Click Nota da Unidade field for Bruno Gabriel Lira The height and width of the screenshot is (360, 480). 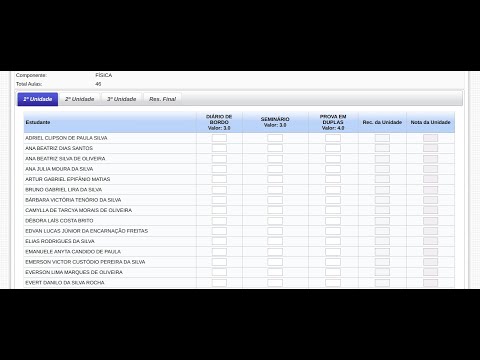click(x=430, y=190)
